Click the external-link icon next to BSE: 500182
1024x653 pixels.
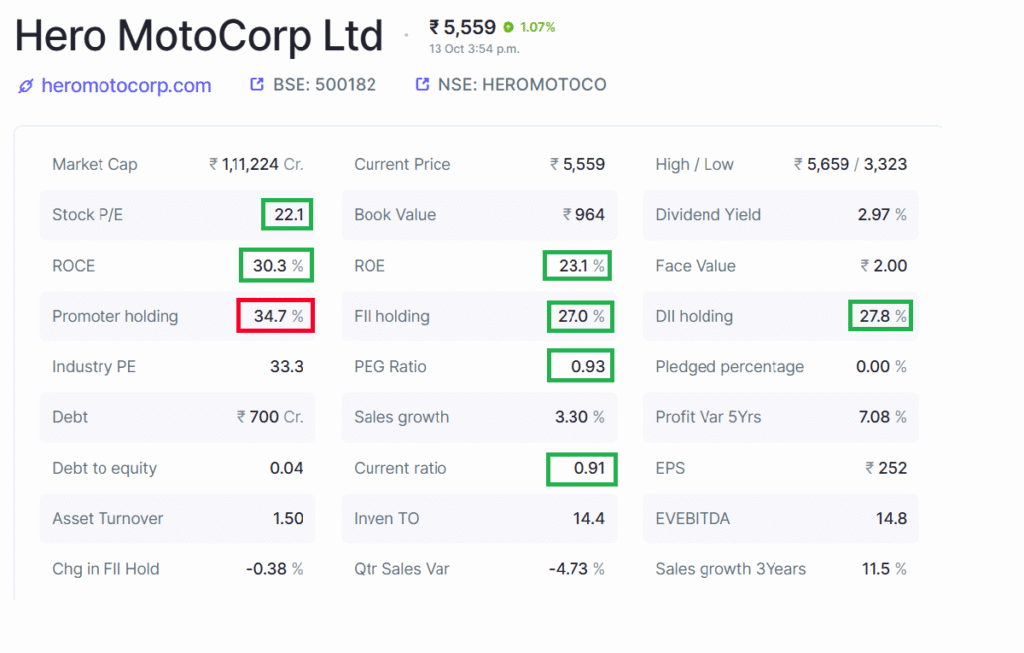pos(256,84)
